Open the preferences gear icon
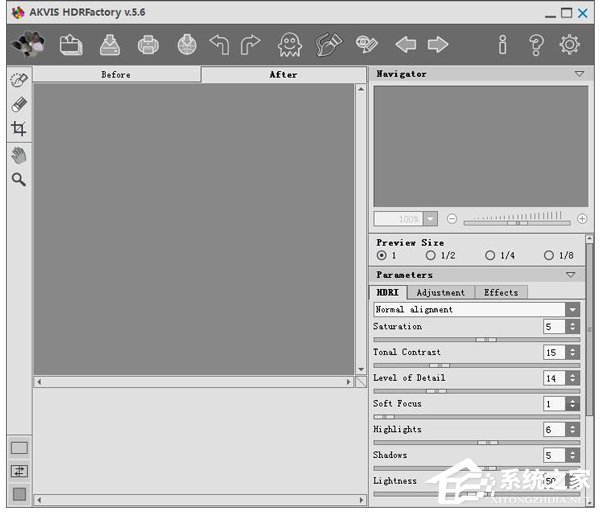600x513 pixels. tap(569, 44)
